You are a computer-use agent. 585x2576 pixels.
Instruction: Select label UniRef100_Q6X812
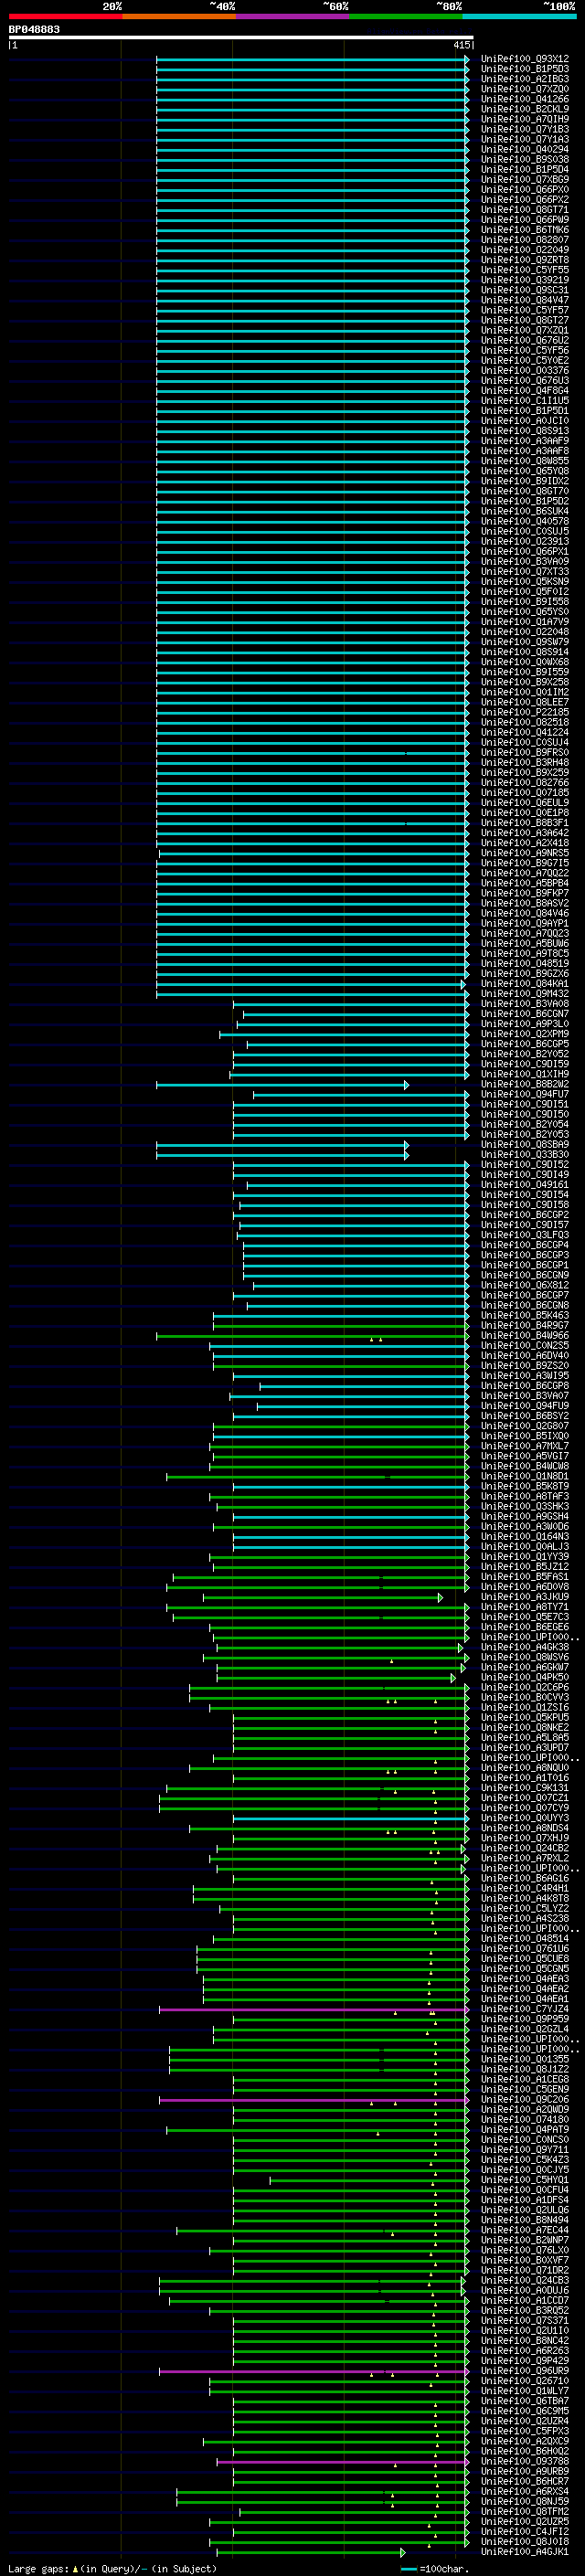point(525,1286)
